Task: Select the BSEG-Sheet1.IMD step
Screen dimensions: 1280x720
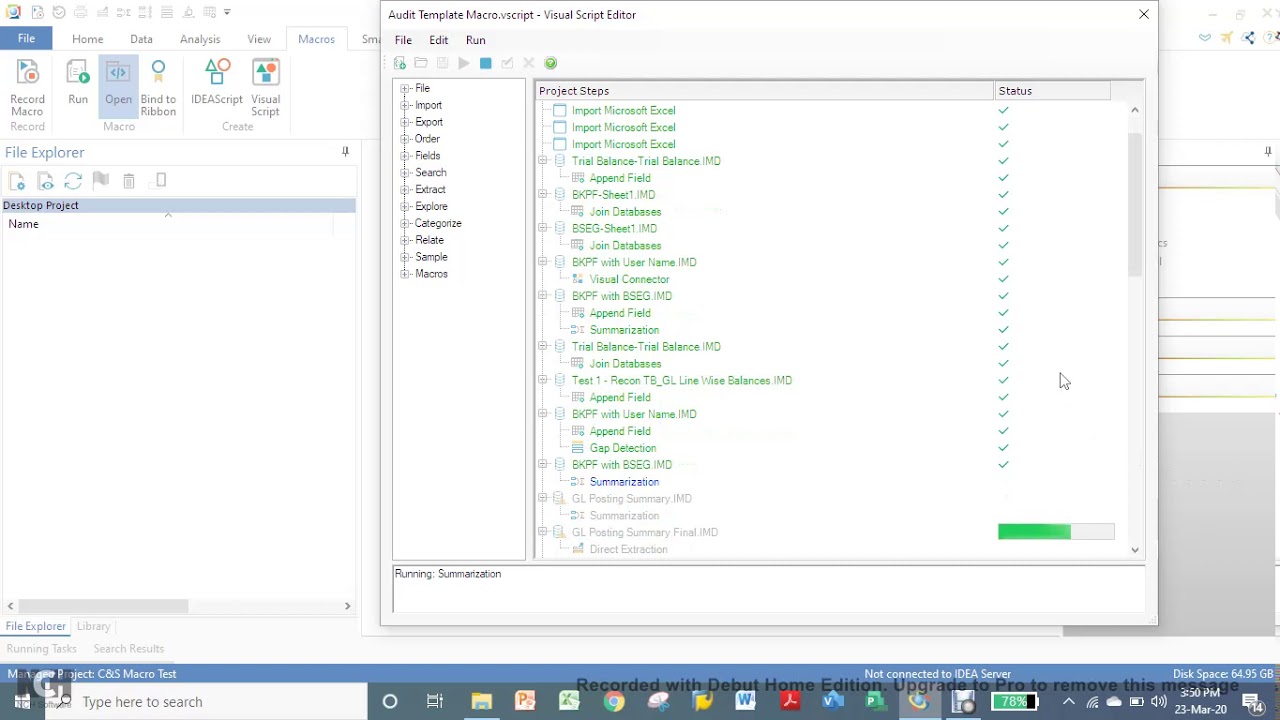Action: click(614, 228)
